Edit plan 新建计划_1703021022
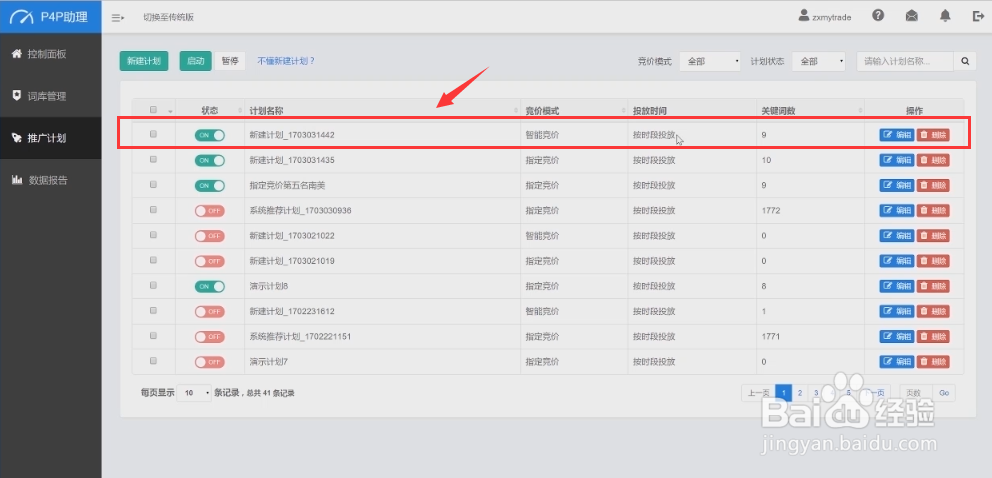This screenshot has height=478, width=992. 896,236
